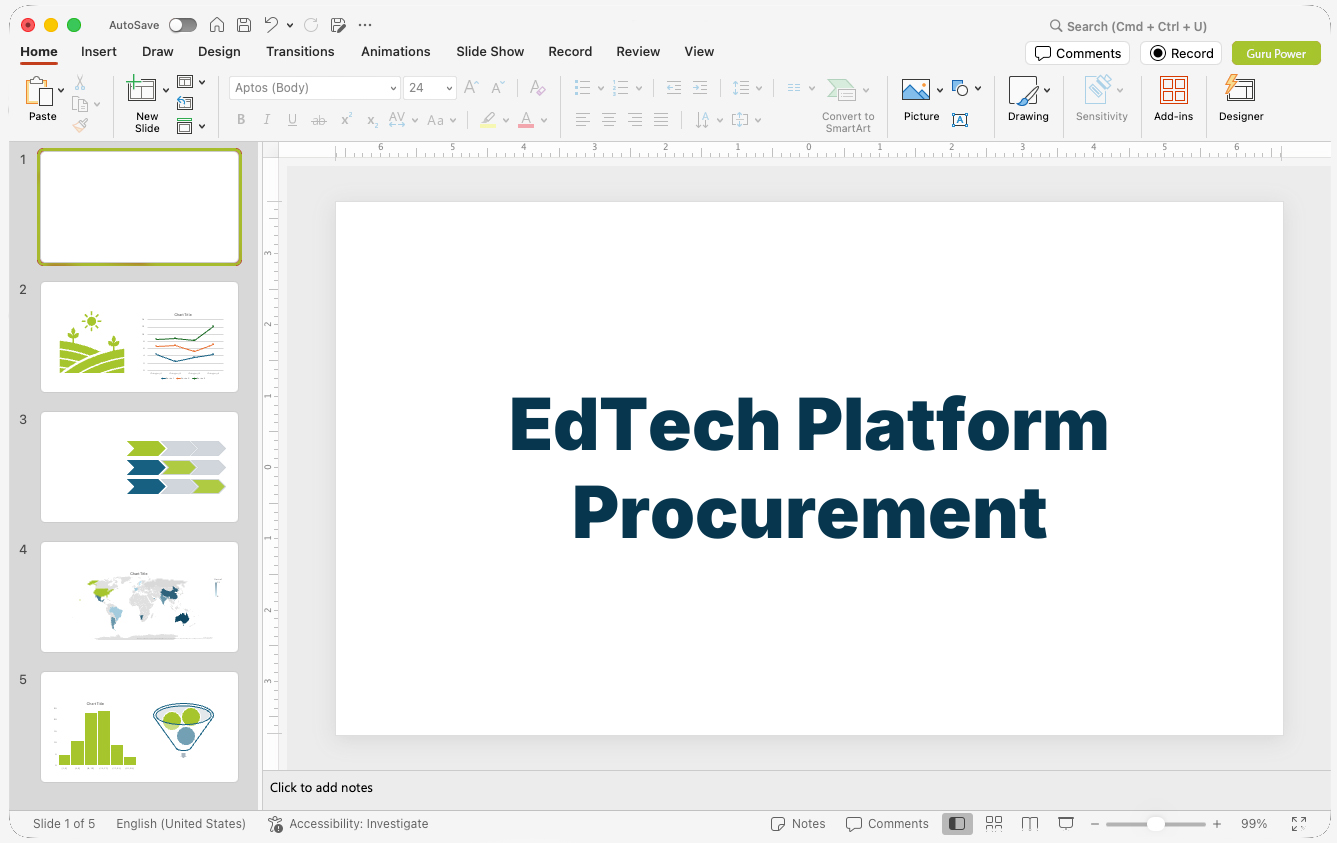1337x843 pixels.
Task: Click the Subscript icon
Action: click(x=372, y=120)
